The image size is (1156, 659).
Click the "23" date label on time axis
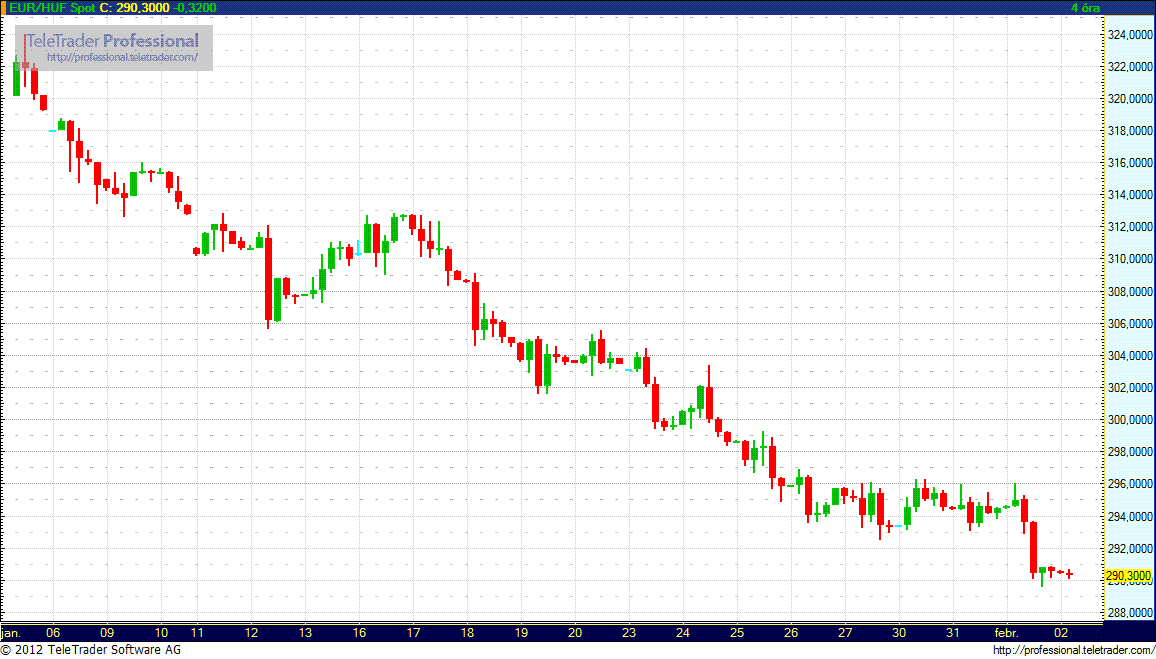click(x=629, y=632)
